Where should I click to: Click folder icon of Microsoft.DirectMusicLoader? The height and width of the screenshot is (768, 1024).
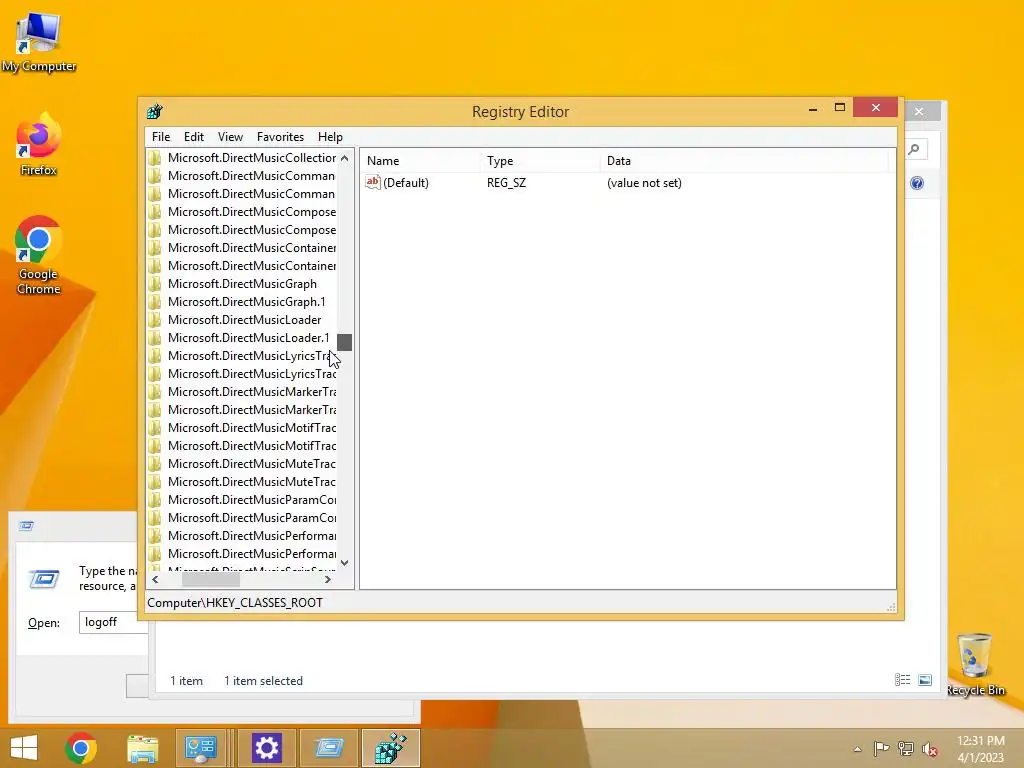pos(155,319)
